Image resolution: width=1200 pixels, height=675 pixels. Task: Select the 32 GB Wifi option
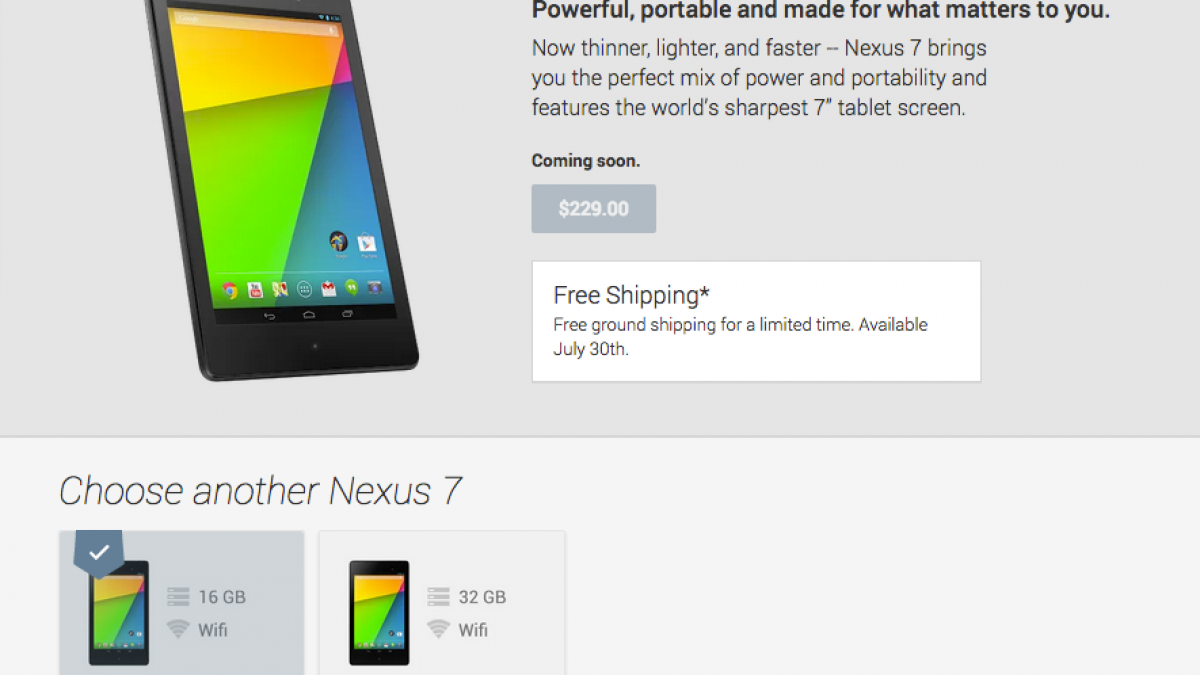pos(442,602)
